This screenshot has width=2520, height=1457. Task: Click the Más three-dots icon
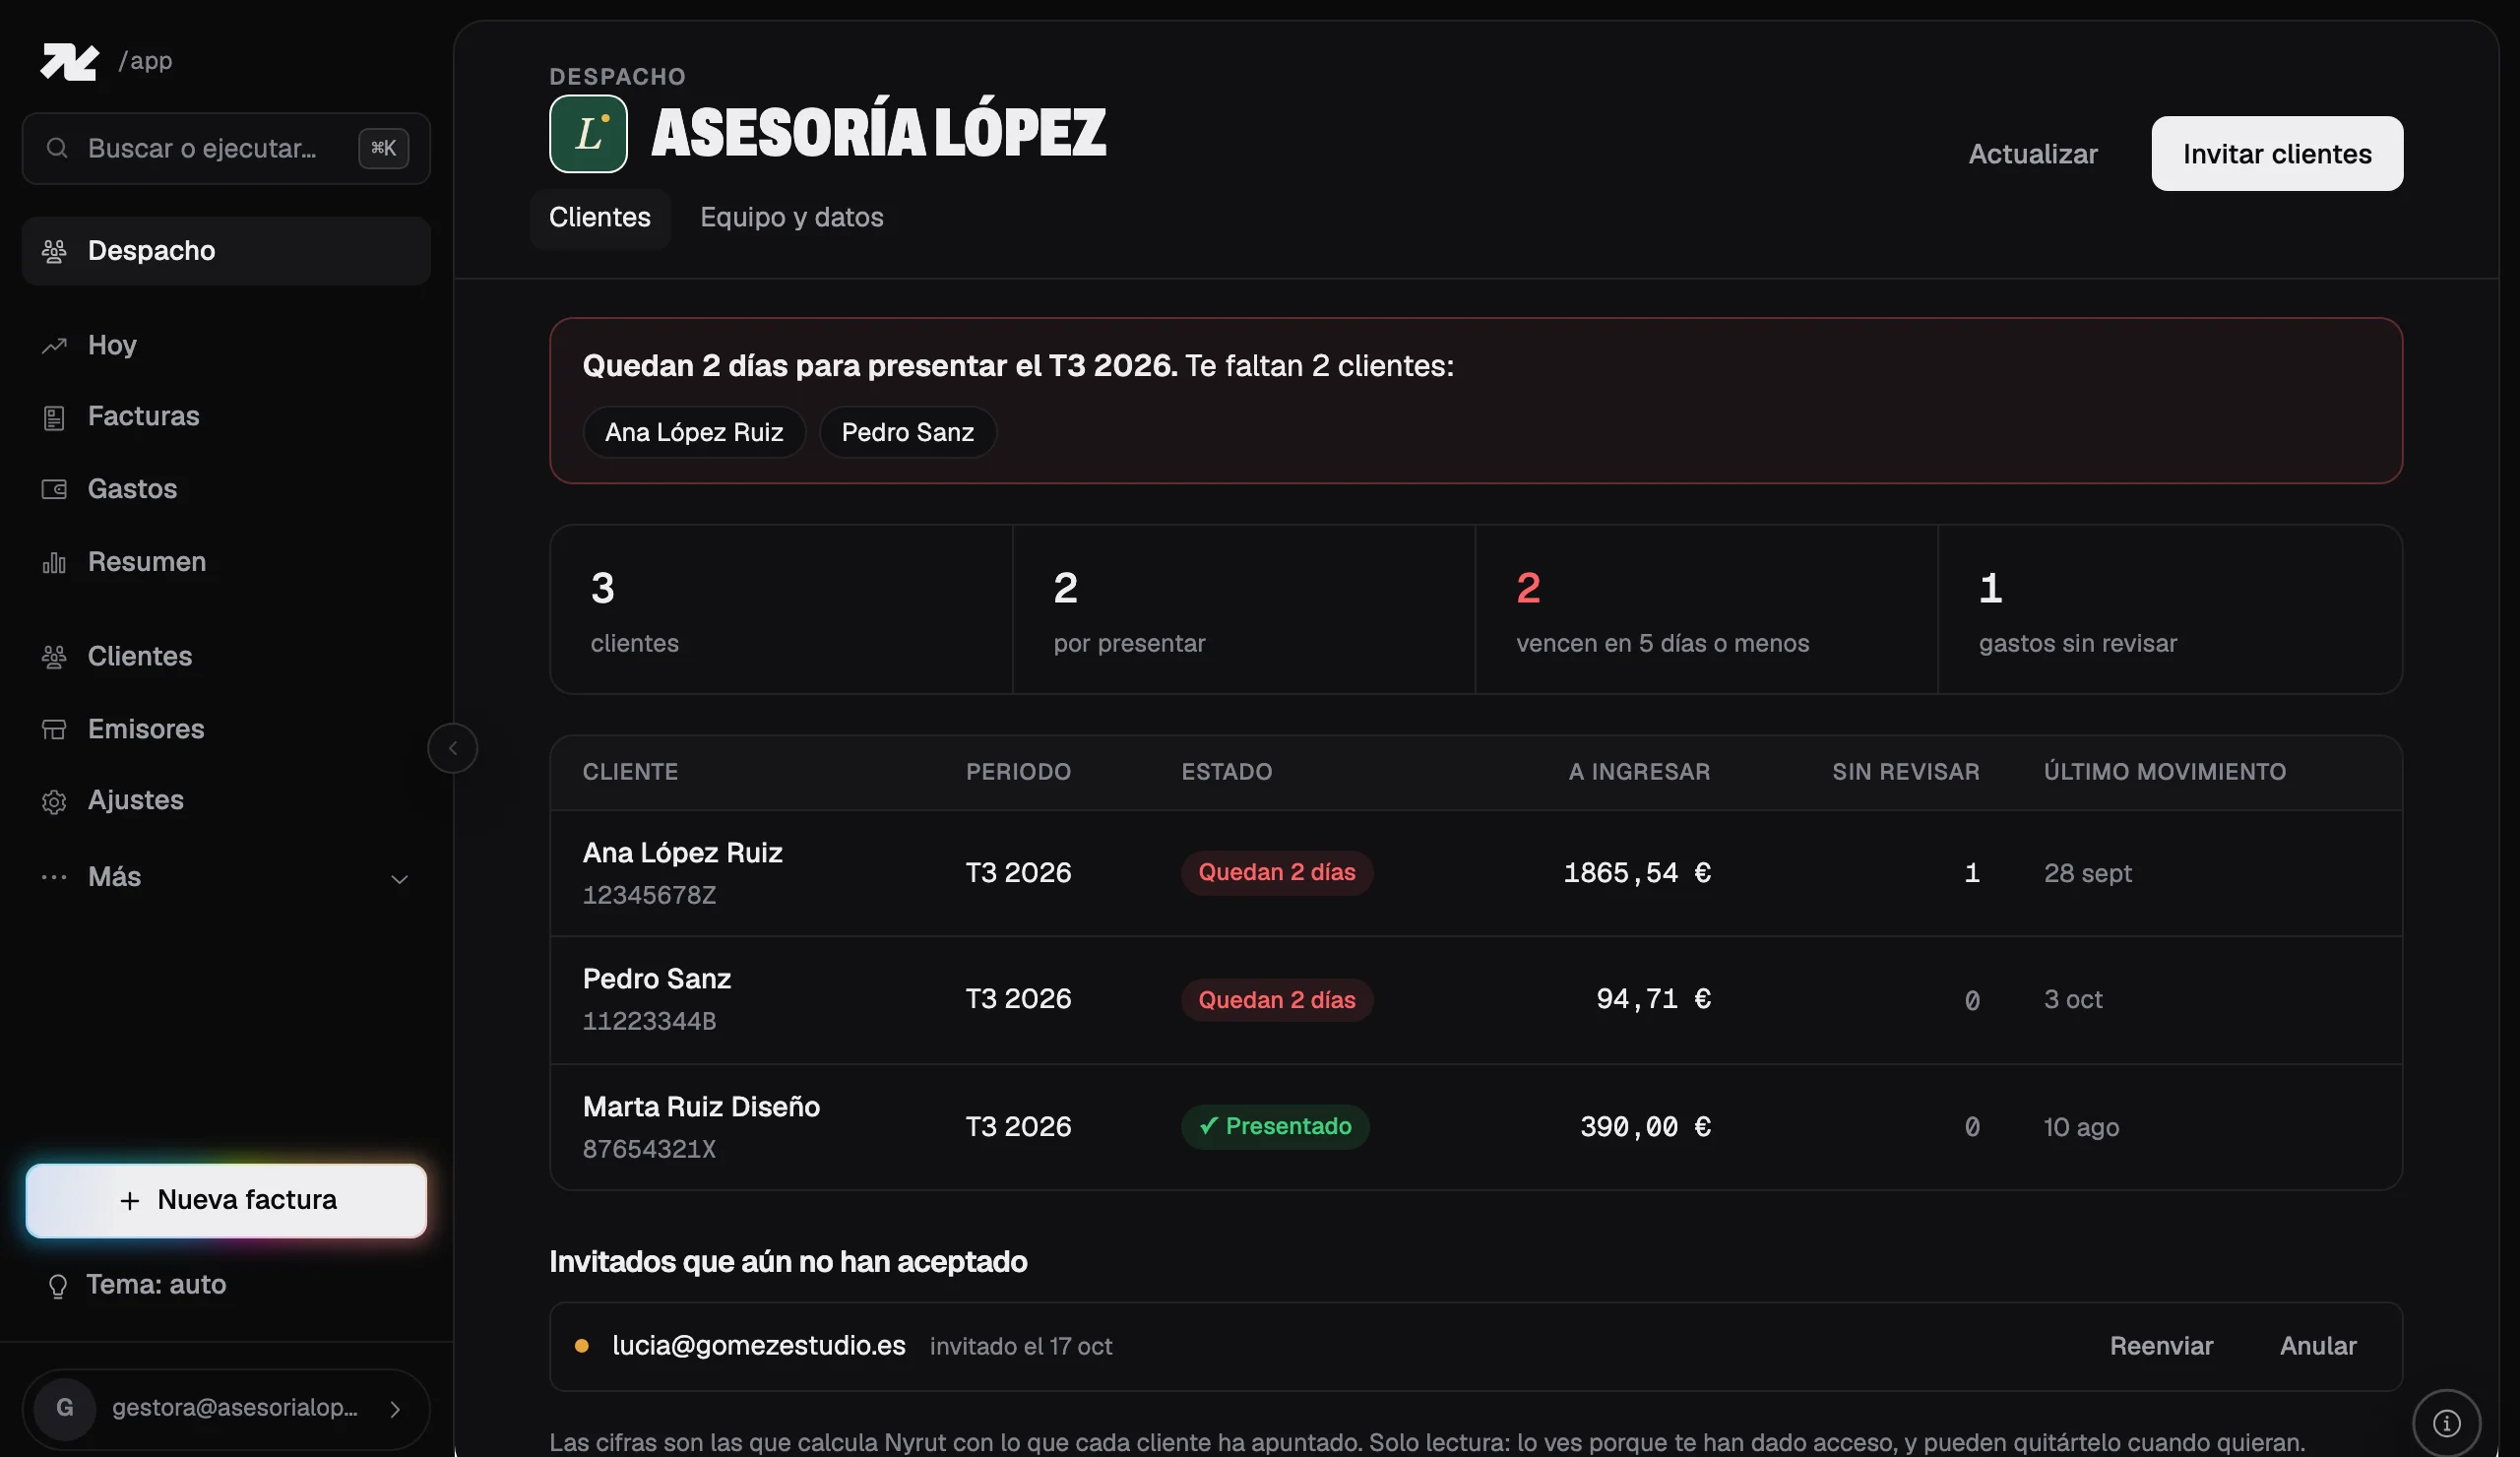click(x=54, y=877)
